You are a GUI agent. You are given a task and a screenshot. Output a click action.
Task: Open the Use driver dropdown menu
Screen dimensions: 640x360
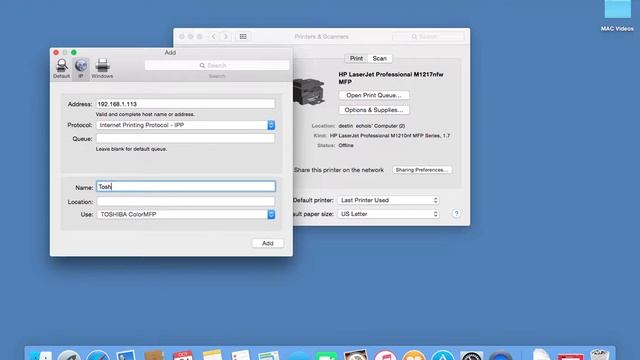[186, 214]
